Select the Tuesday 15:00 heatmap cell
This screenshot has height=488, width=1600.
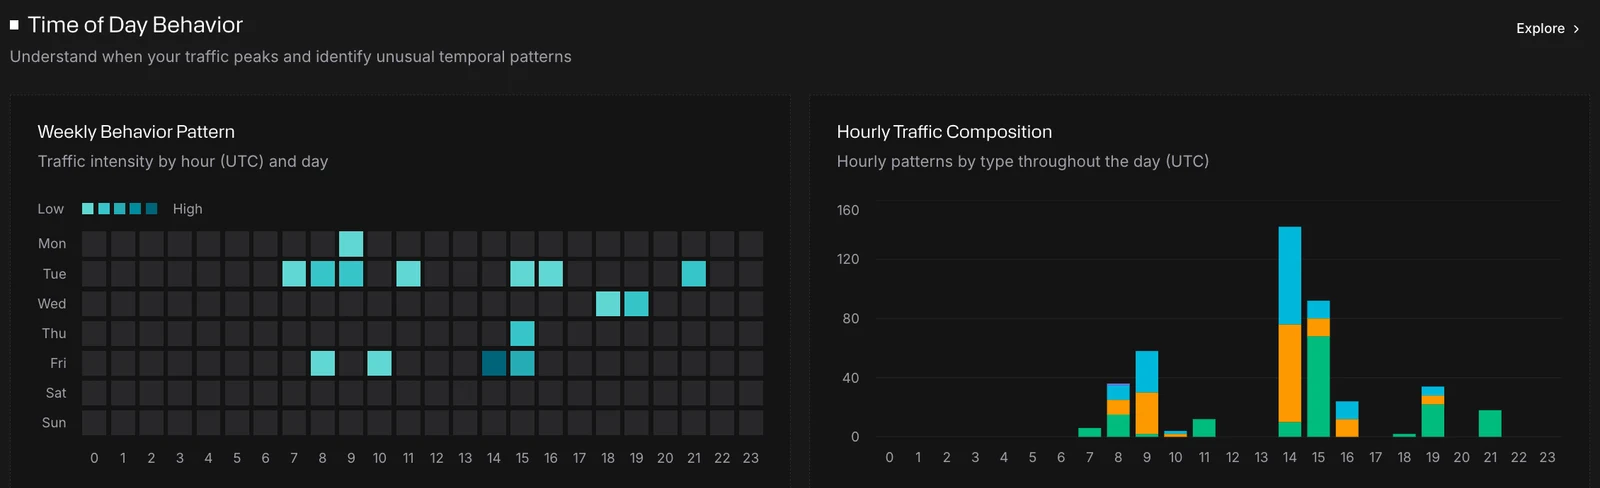click(522, 274)
